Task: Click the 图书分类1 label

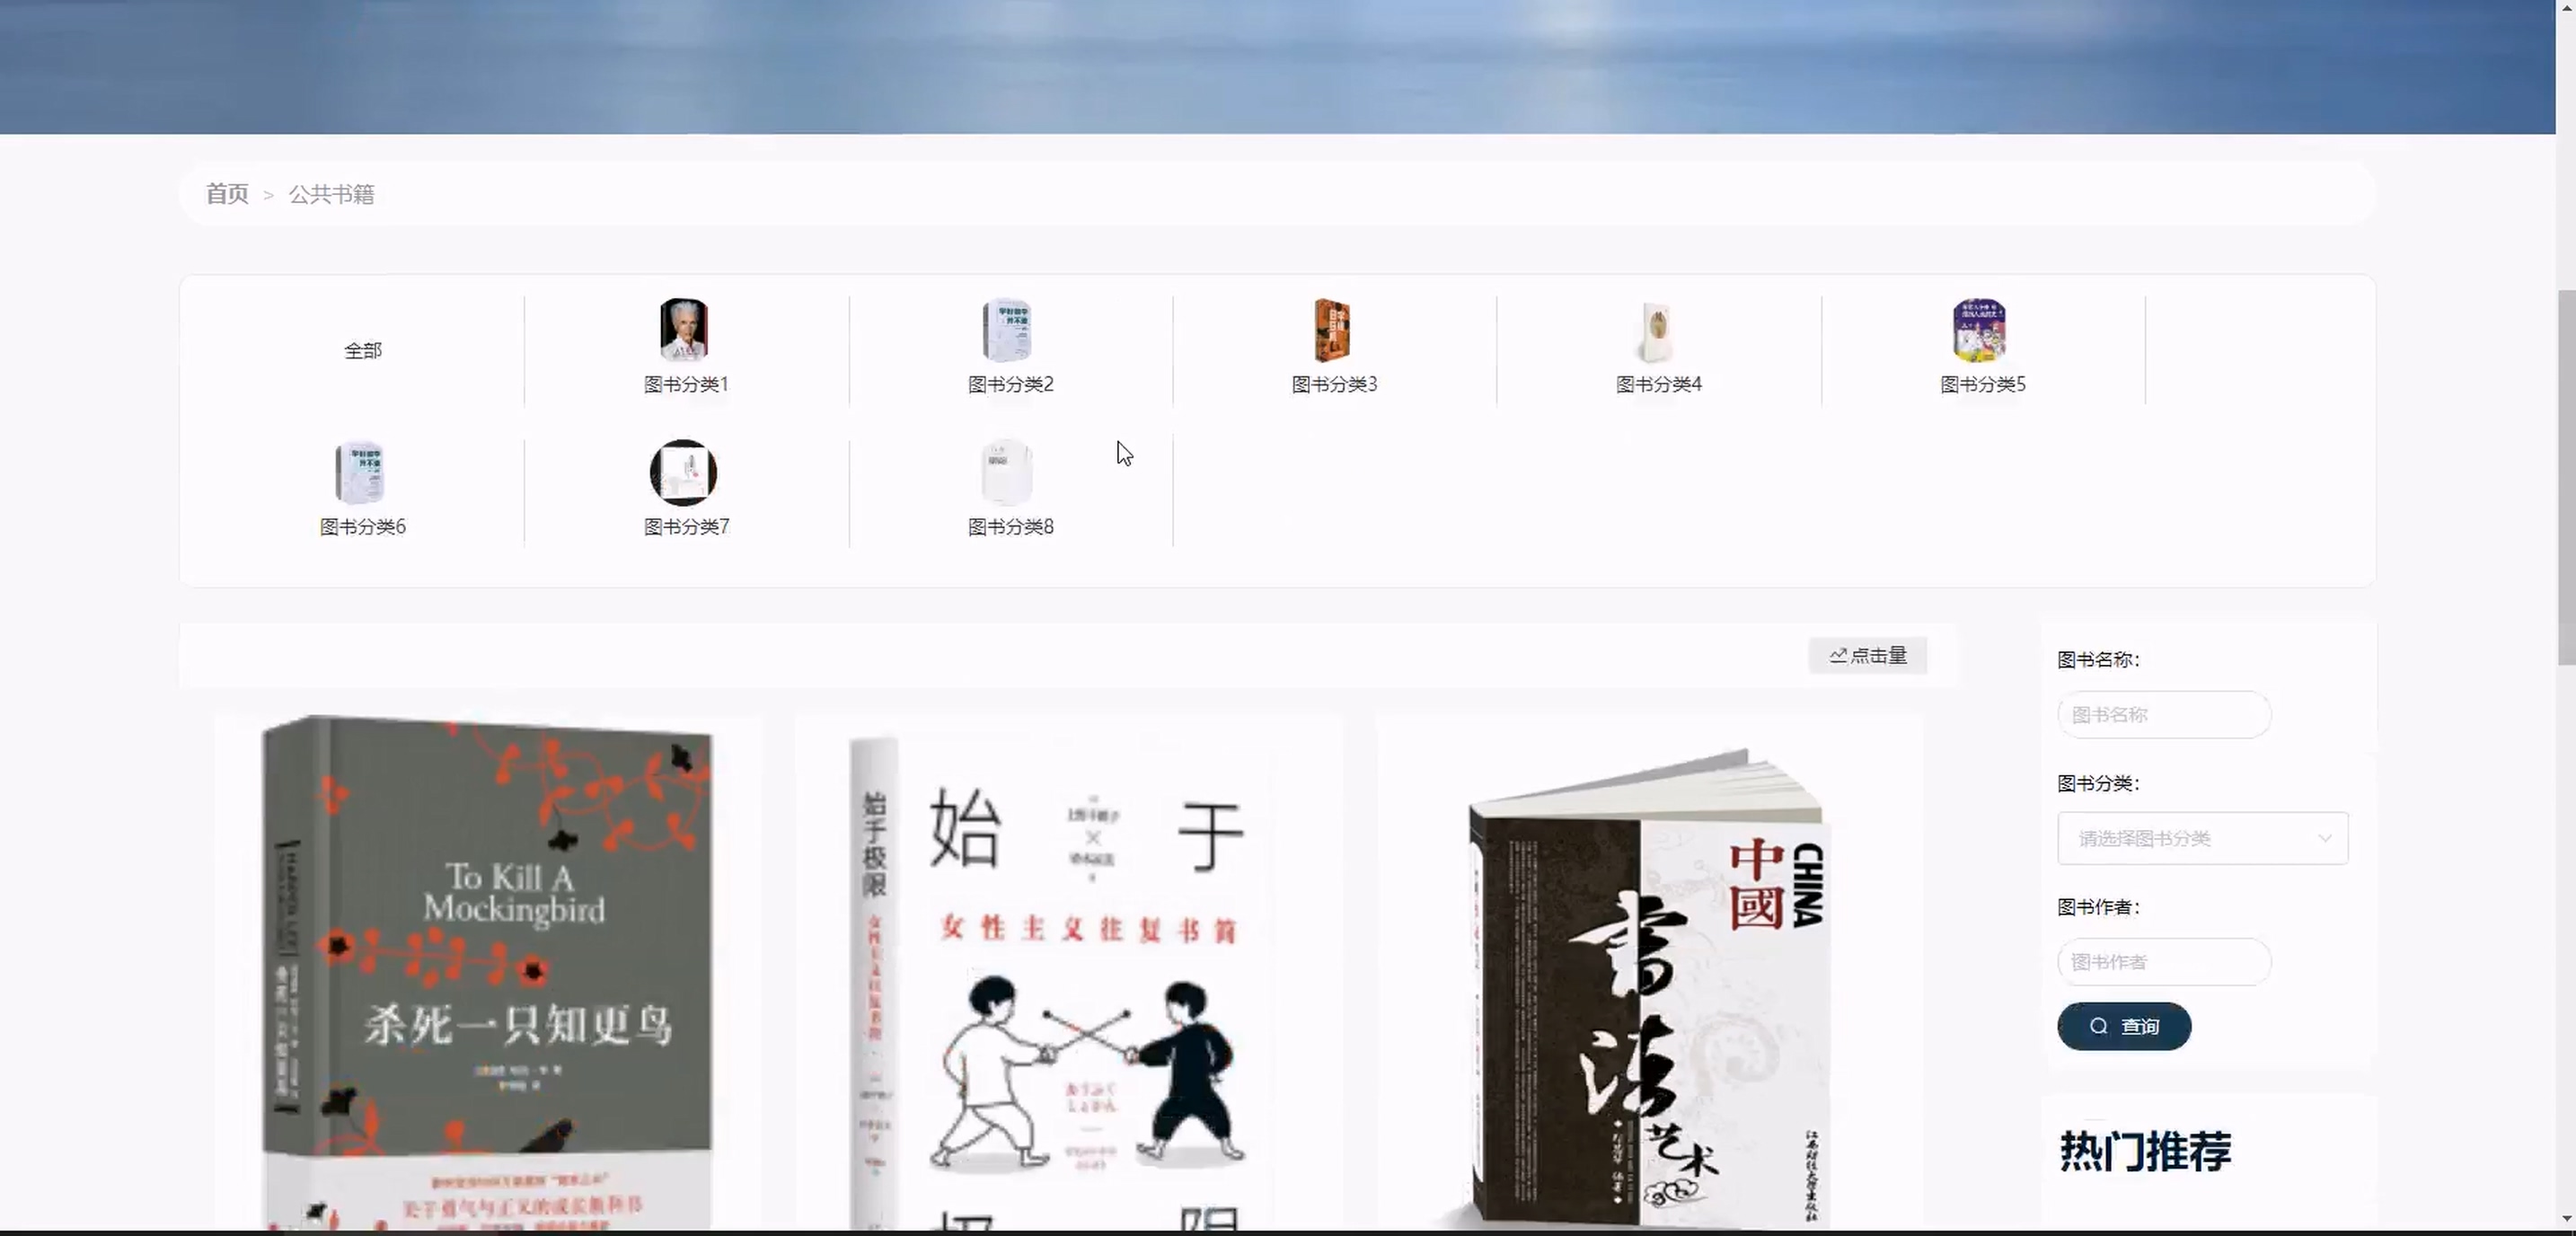Action: [x=686, y=384]
